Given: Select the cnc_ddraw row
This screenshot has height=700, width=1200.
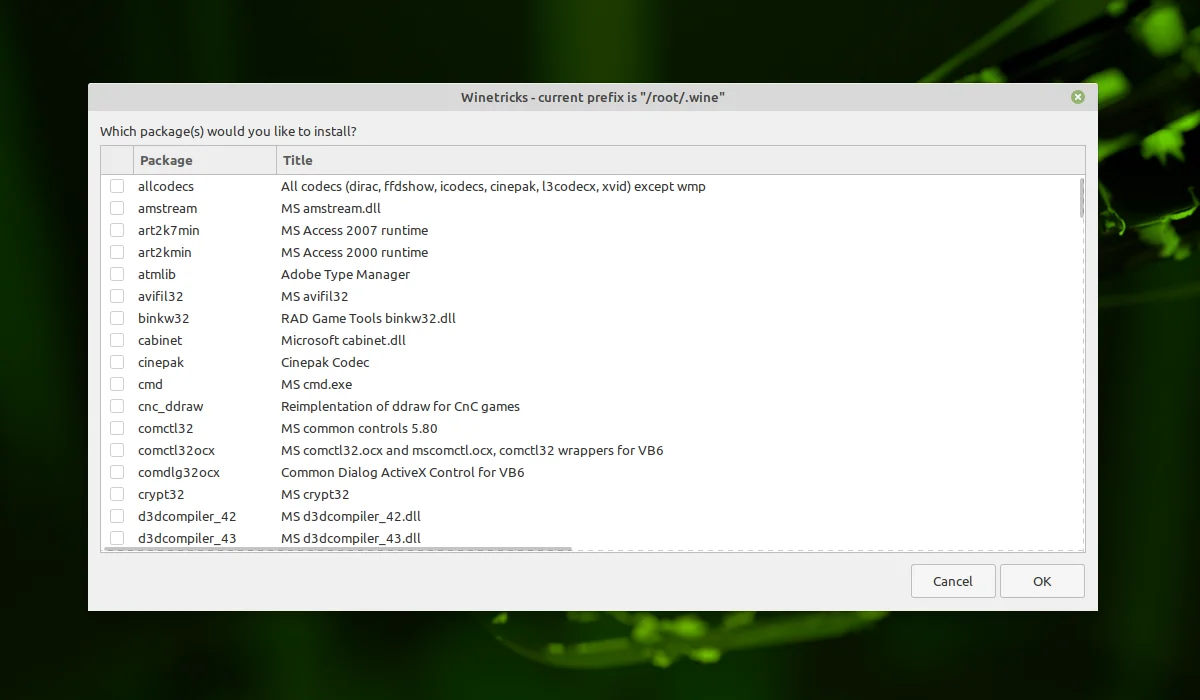Looking at the screenshot, I should click(x=592, y=406).
